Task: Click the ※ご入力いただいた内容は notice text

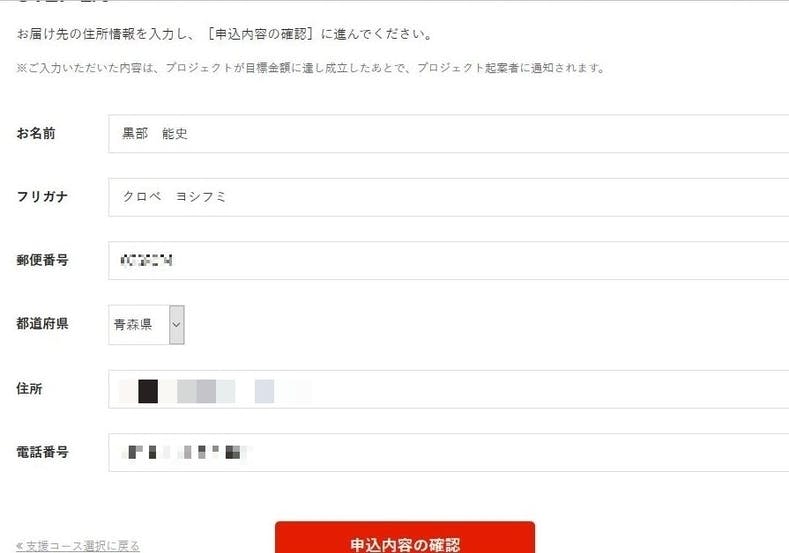Action: (x=311, y=67)
